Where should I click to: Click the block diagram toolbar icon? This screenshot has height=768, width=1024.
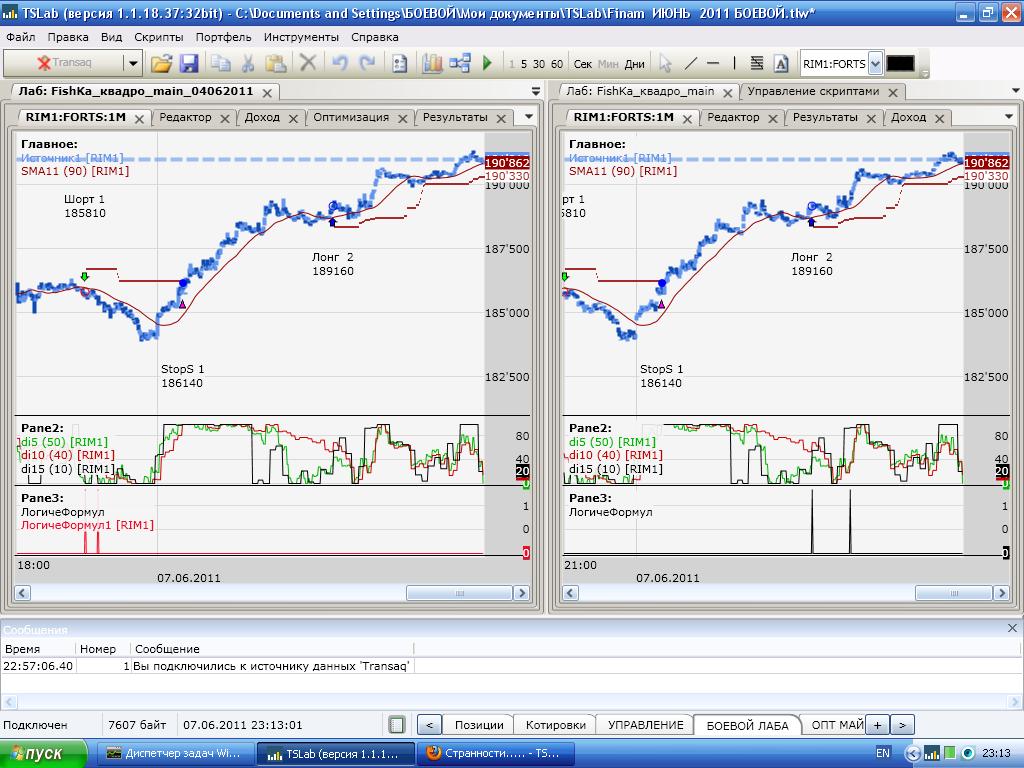(460, 63)
